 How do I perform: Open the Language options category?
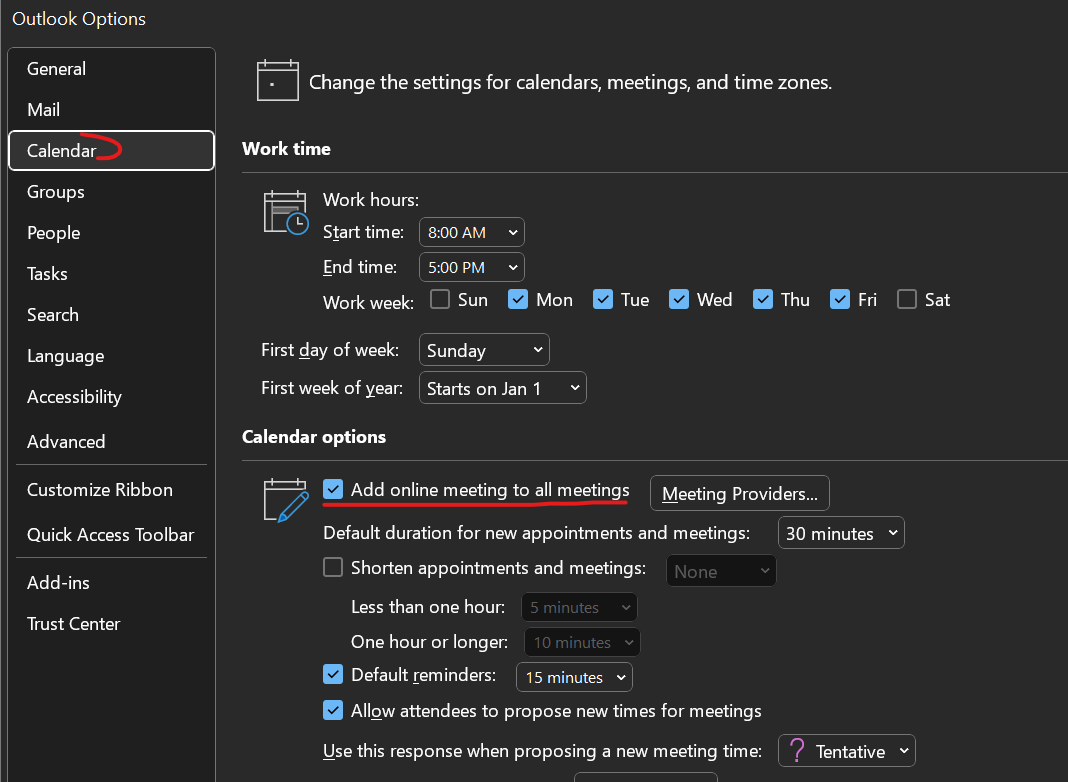[111, 356]
